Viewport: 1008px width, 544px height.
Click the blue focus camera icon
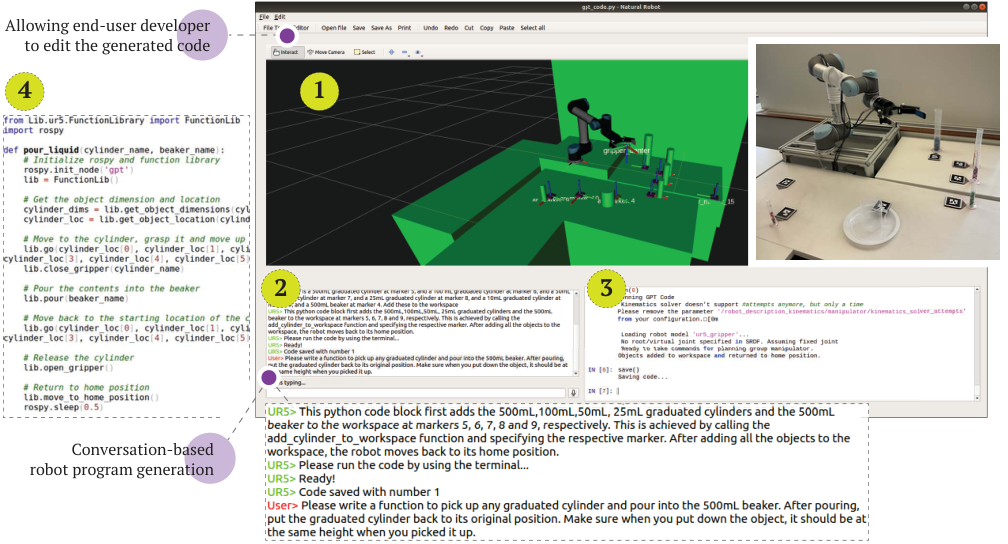point(391,52)
